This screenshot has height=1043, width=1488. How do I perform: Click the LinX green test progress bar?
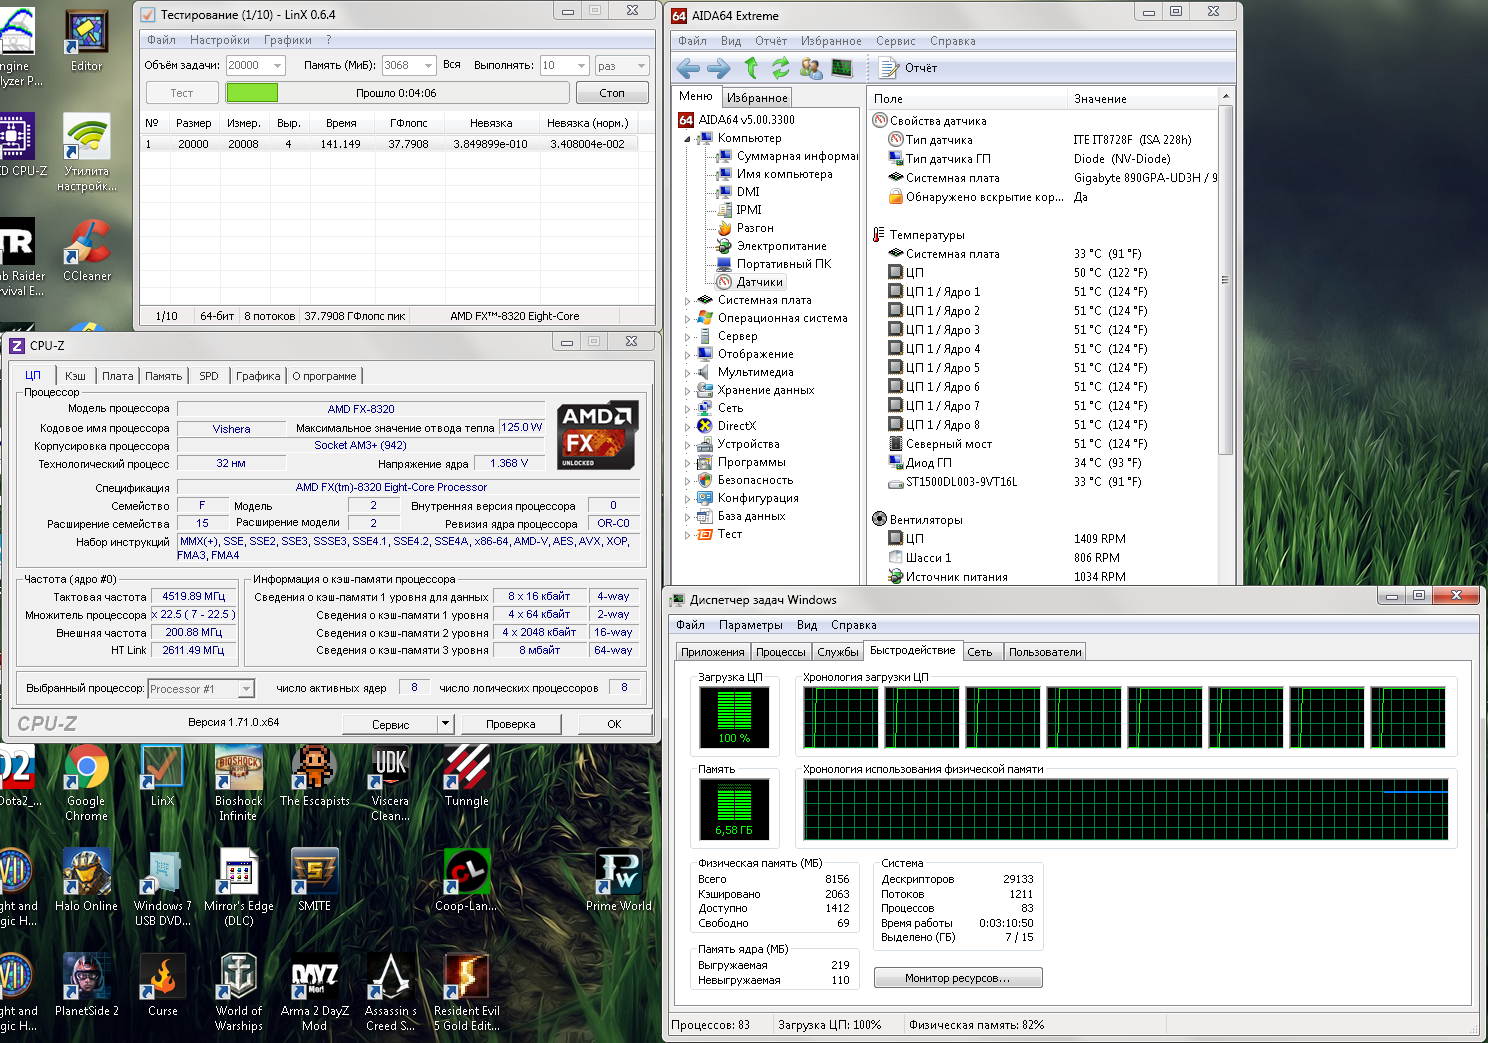coord(252,93)
